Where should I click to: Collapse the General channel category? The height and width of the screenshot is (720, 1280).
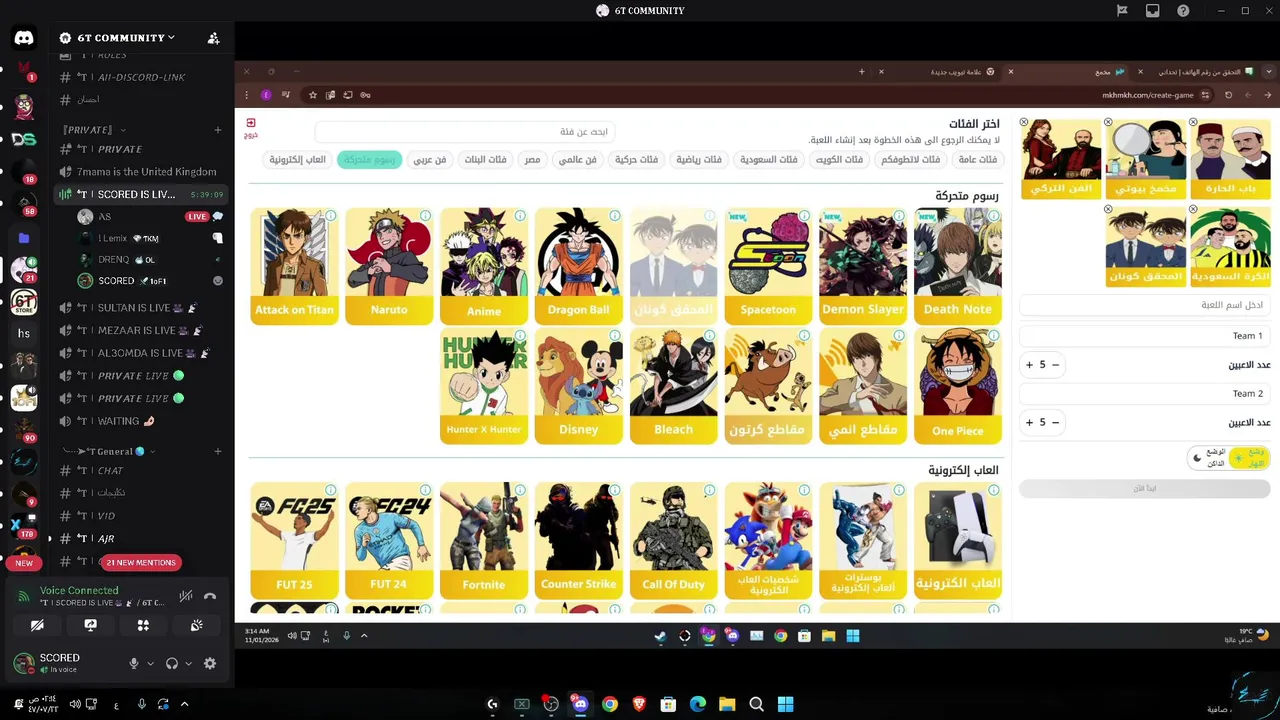pyautogui.click(x=110, y=451)
